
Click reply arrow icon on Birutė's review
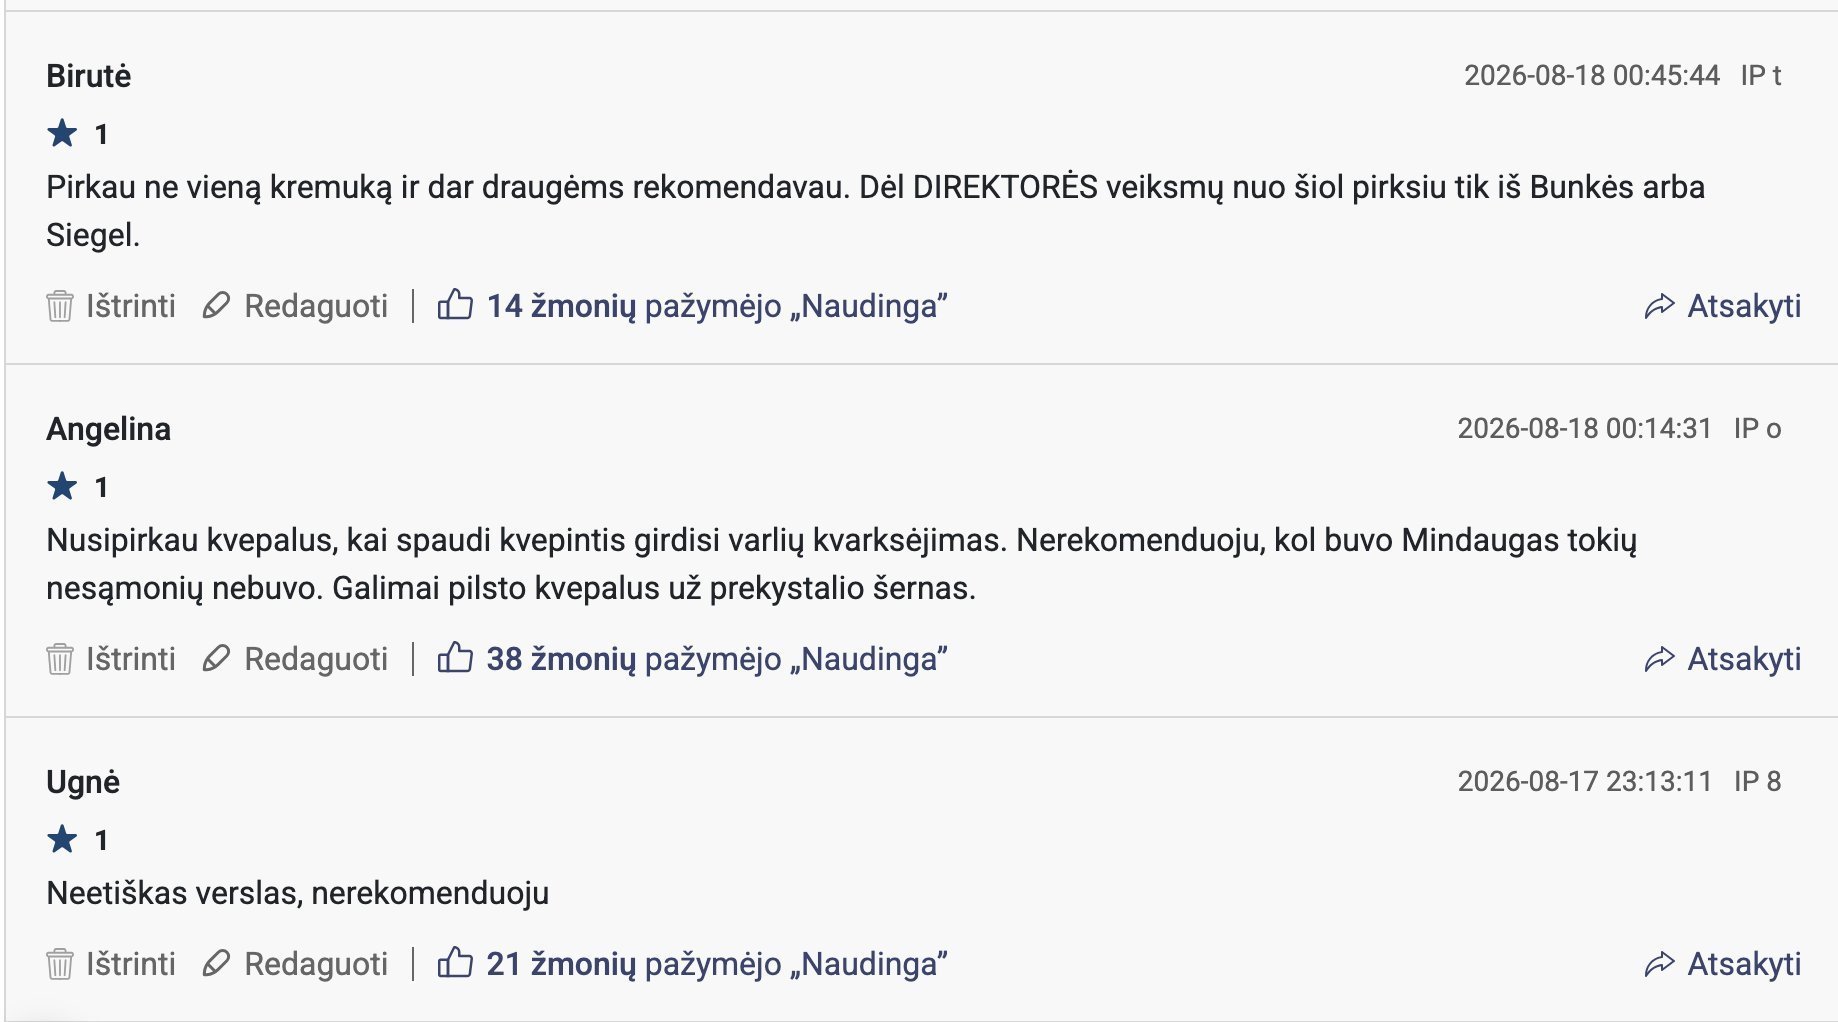[x=1659, y=306]
